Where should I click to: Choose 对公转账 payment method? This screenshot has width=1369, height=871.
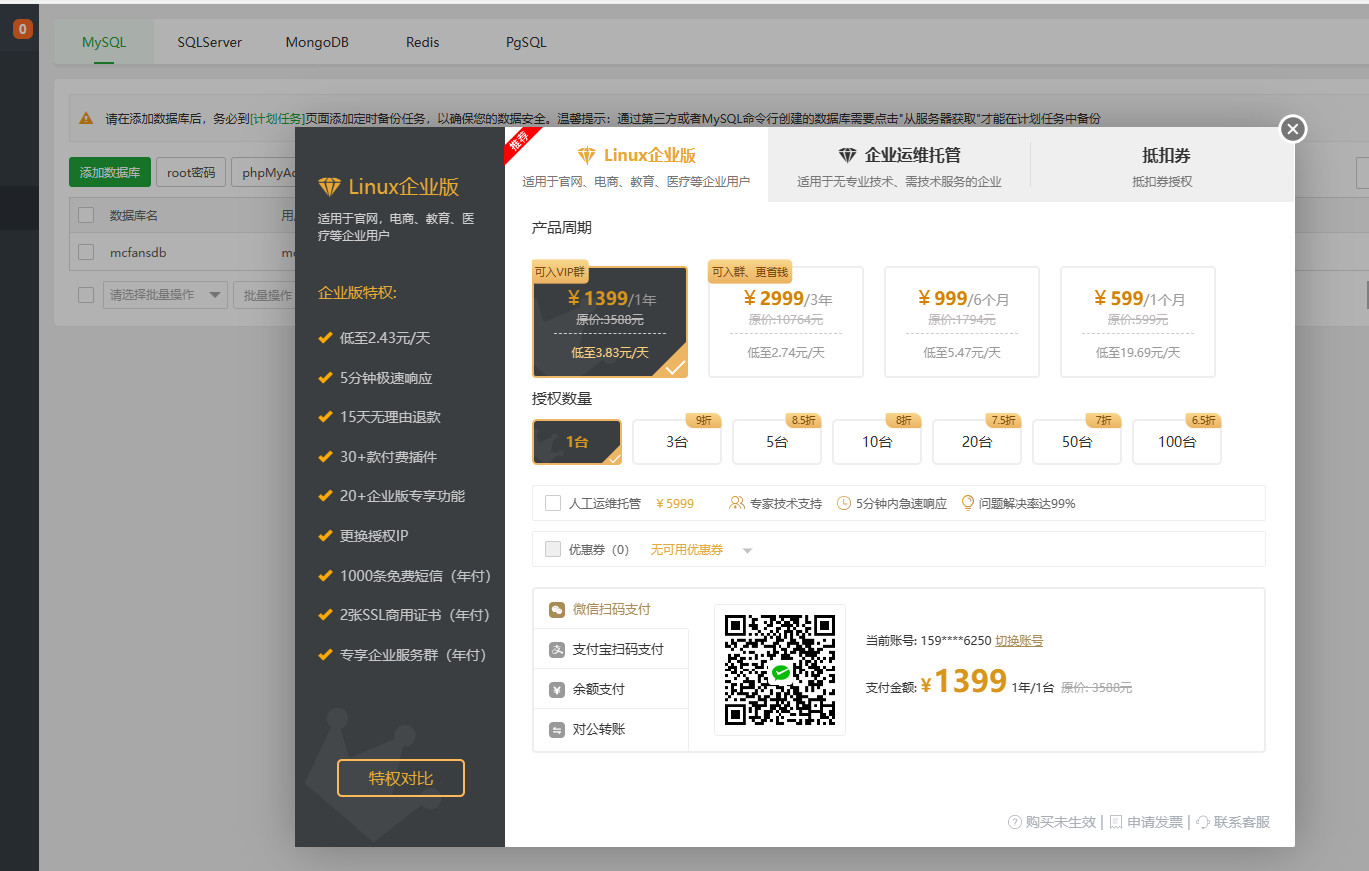point(611,729)
